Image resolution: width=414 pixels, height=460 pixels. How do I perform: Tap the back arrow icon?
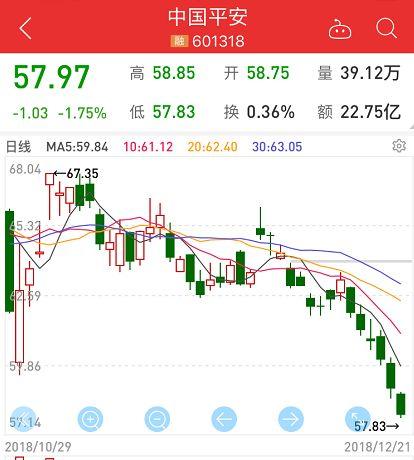click(25, 28)
